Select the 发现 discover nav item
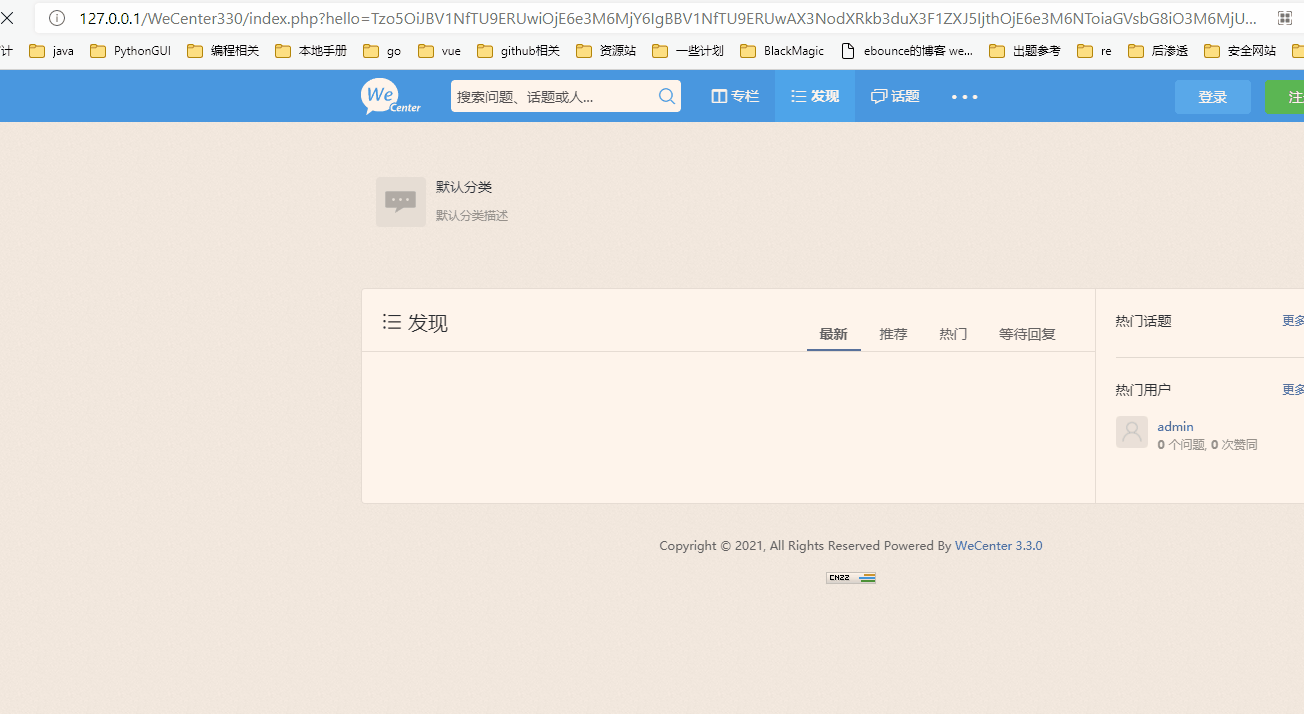Screen dimensions: 1304x714 tap(815, 97)
